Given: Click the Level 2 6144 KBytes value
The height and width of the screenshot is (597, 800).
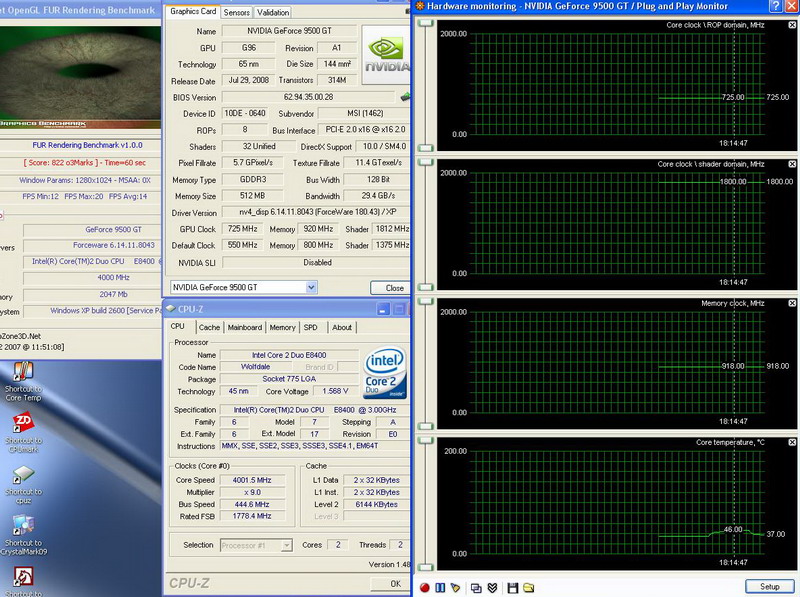Looking at the screenshot, I should (377, 504).
